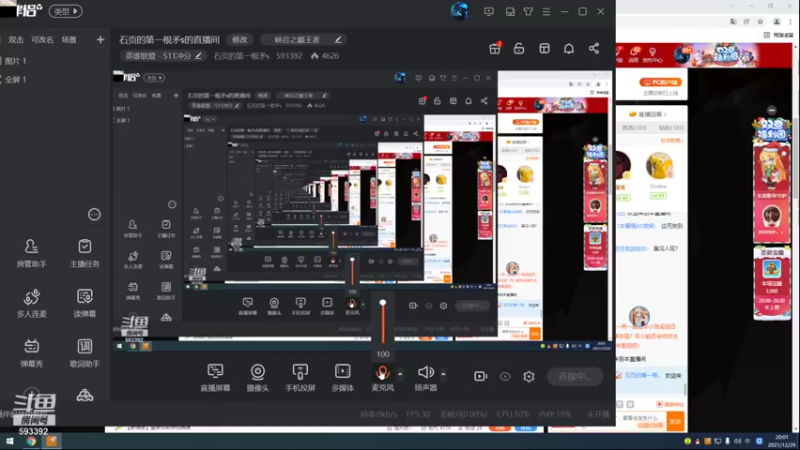
Task: Open 主播任务 streamer tasks
Action: click(85, 254)
